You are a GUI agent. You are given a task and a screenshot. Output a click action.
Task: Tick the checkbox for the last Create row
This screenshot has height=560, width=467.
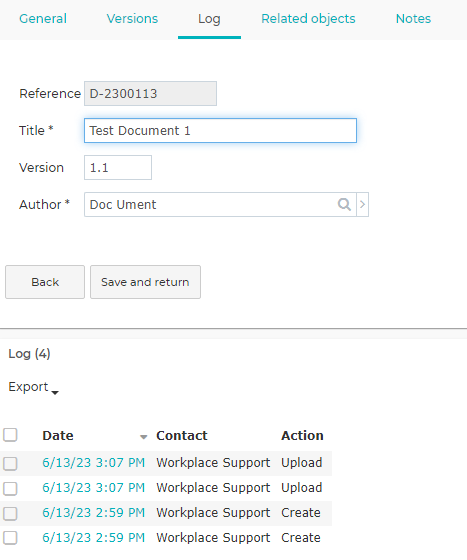[10, 538]
